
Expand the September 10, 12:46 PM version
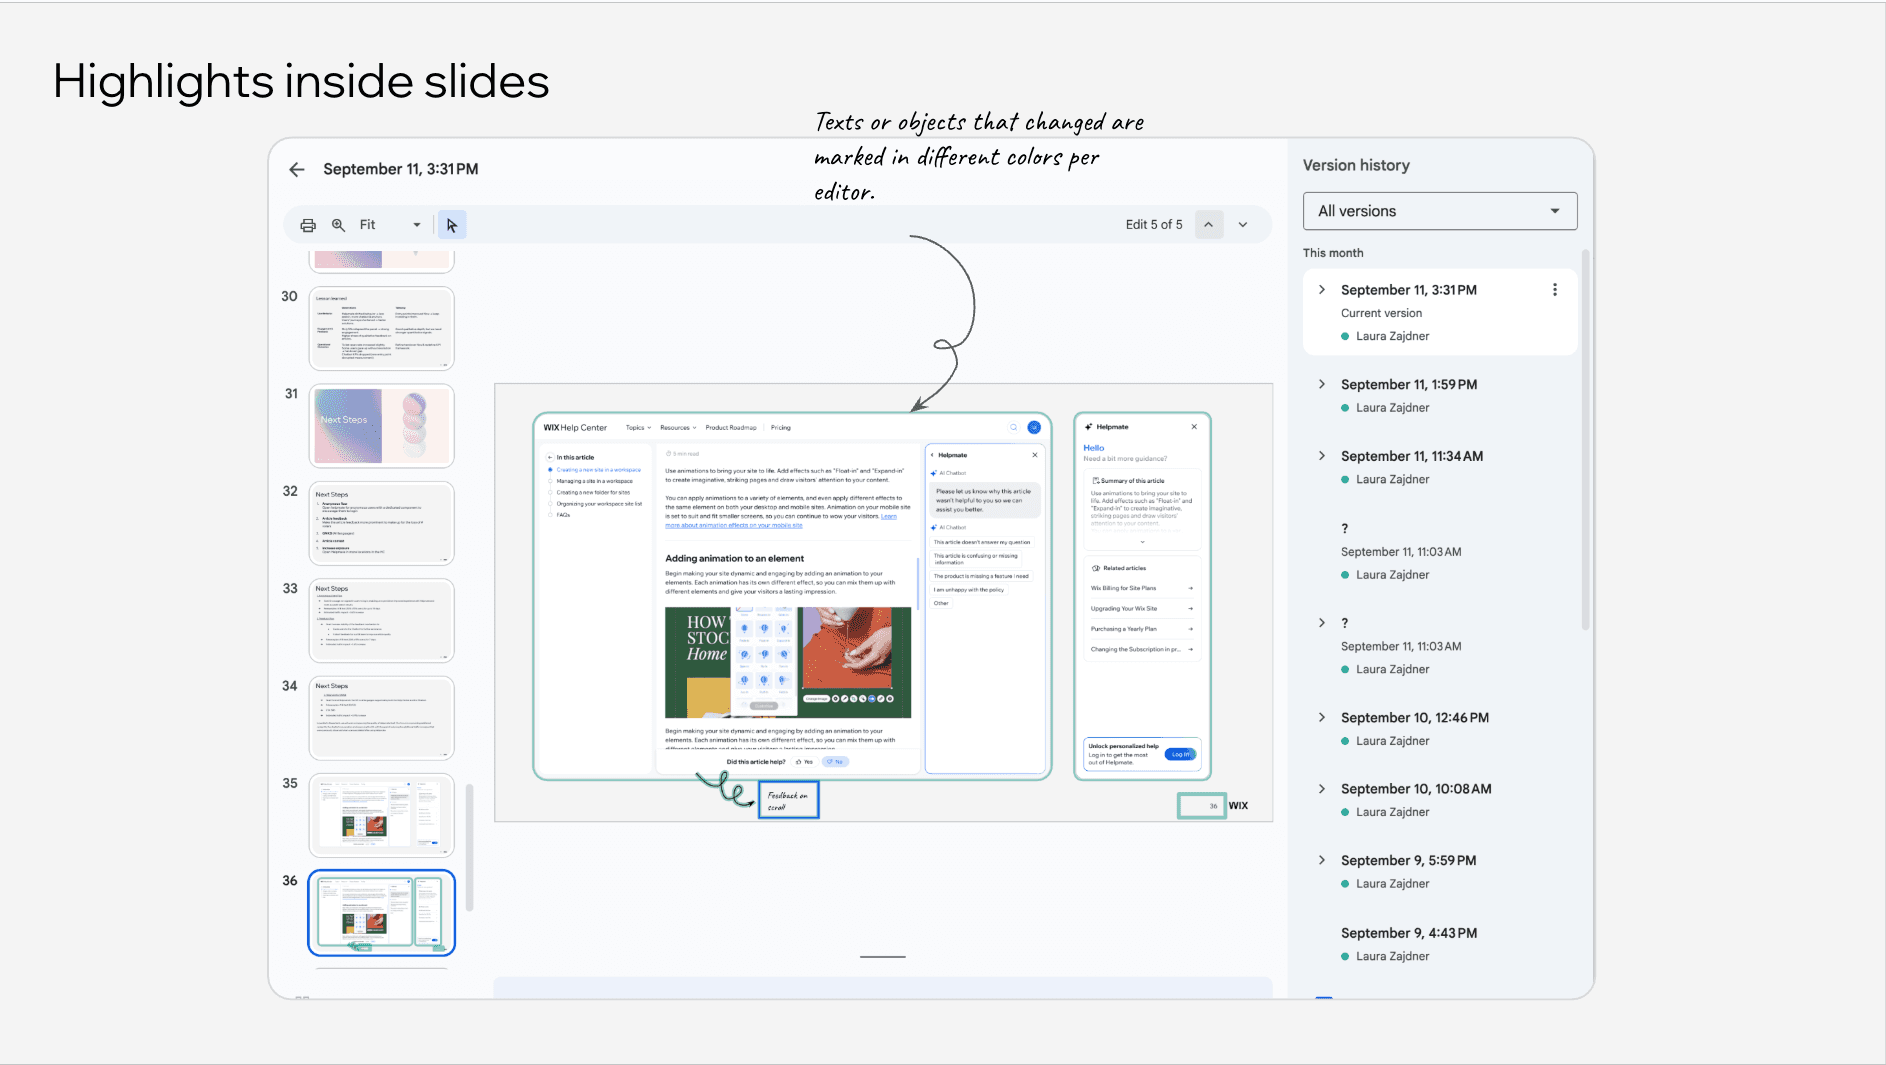[x=1322, y=718]
